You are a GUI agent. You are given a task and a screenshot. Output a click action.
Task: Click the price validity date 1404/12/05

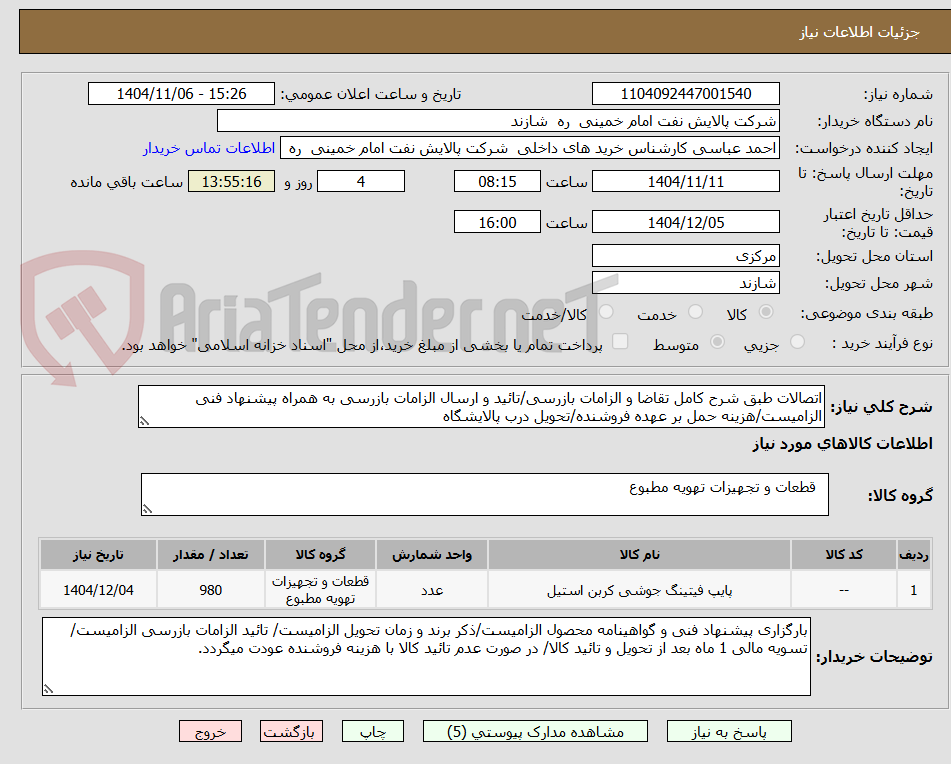tap(686, 222)
